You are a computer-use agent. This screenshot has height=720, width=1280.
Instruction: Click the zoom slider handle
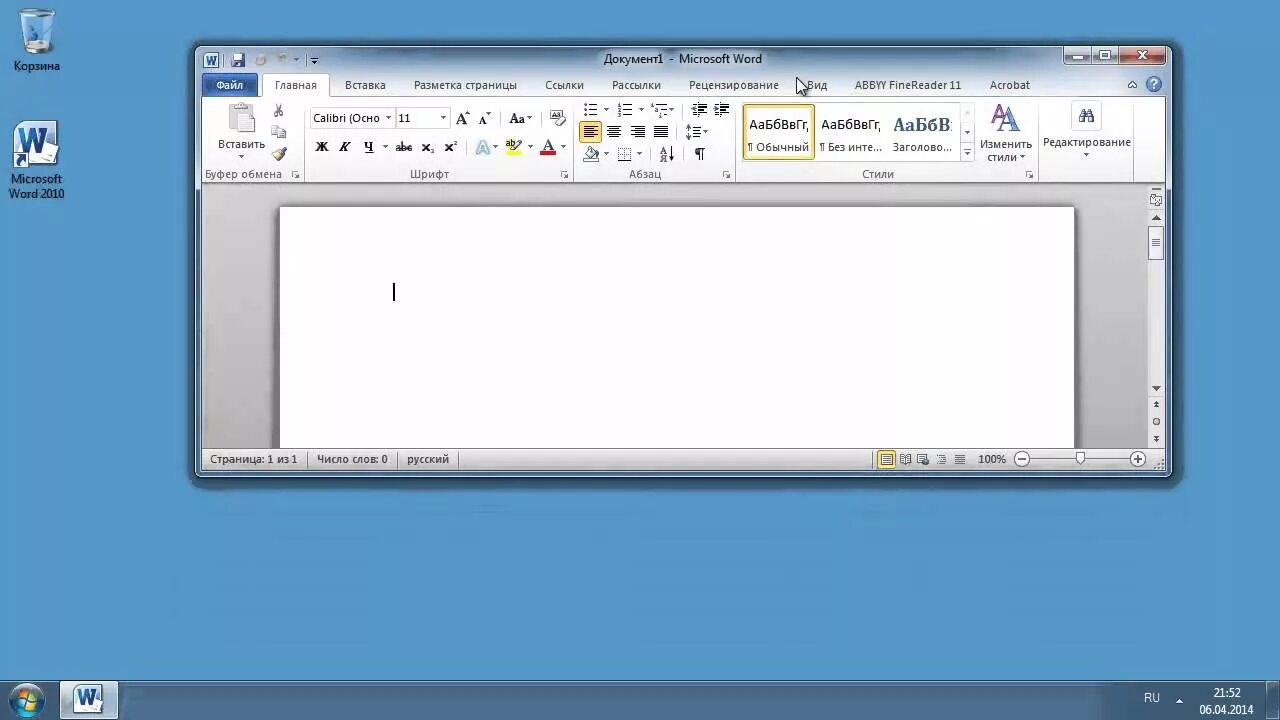click(1080, 459)
